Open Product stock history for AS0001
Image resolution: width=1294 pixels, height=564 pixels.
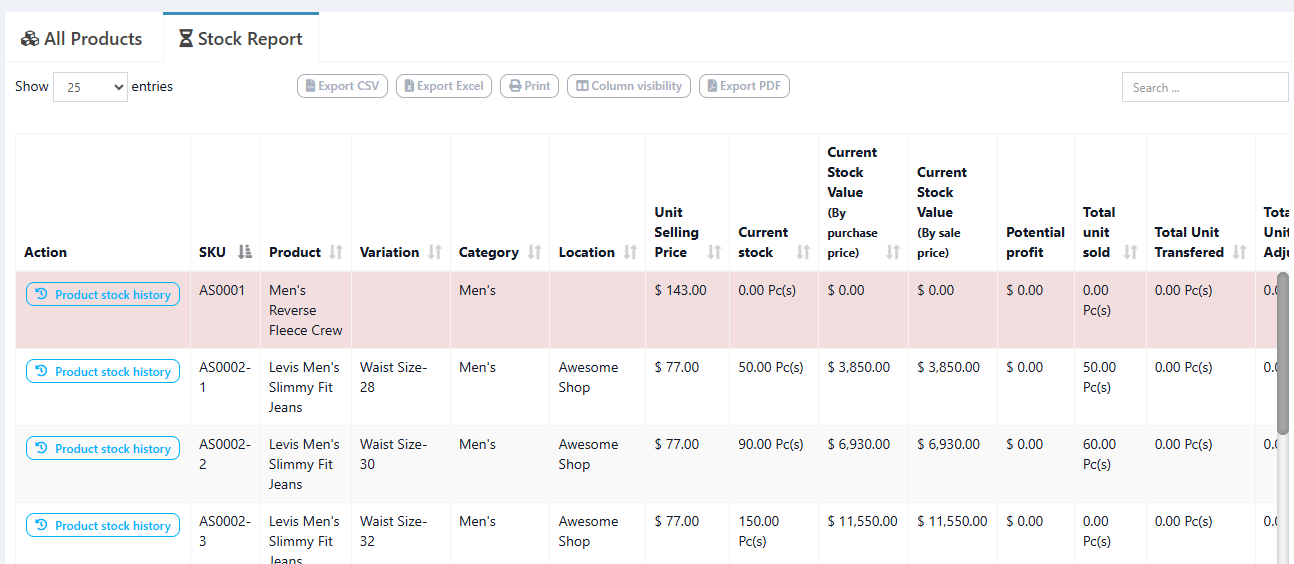tap(103, 294)
